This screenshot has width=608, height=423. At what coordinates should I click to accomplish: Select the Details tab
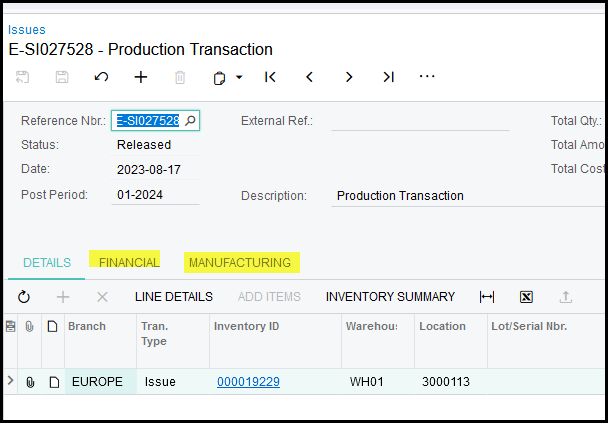[47, 263]
